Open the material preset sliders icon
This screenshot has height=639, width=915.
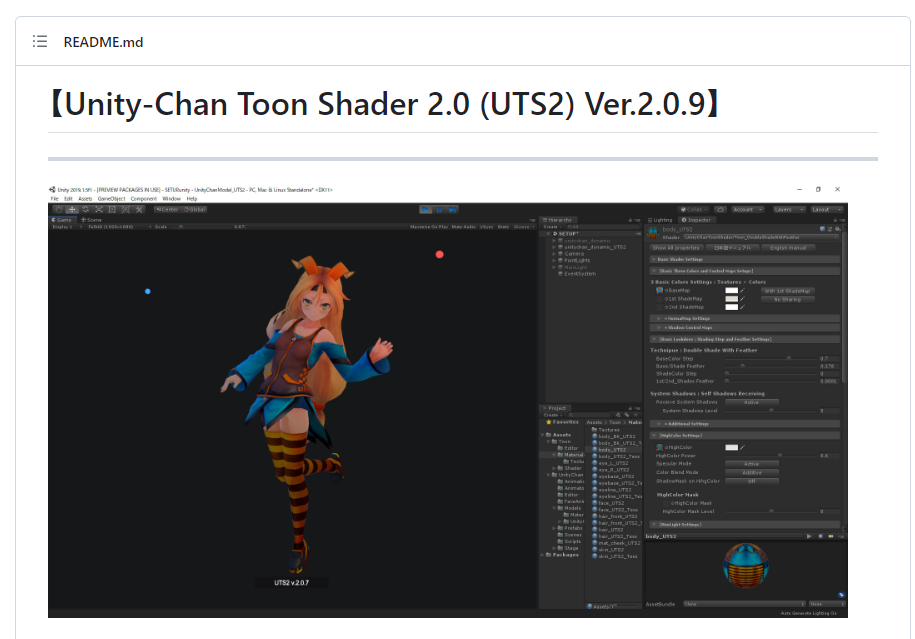[830, 229]
